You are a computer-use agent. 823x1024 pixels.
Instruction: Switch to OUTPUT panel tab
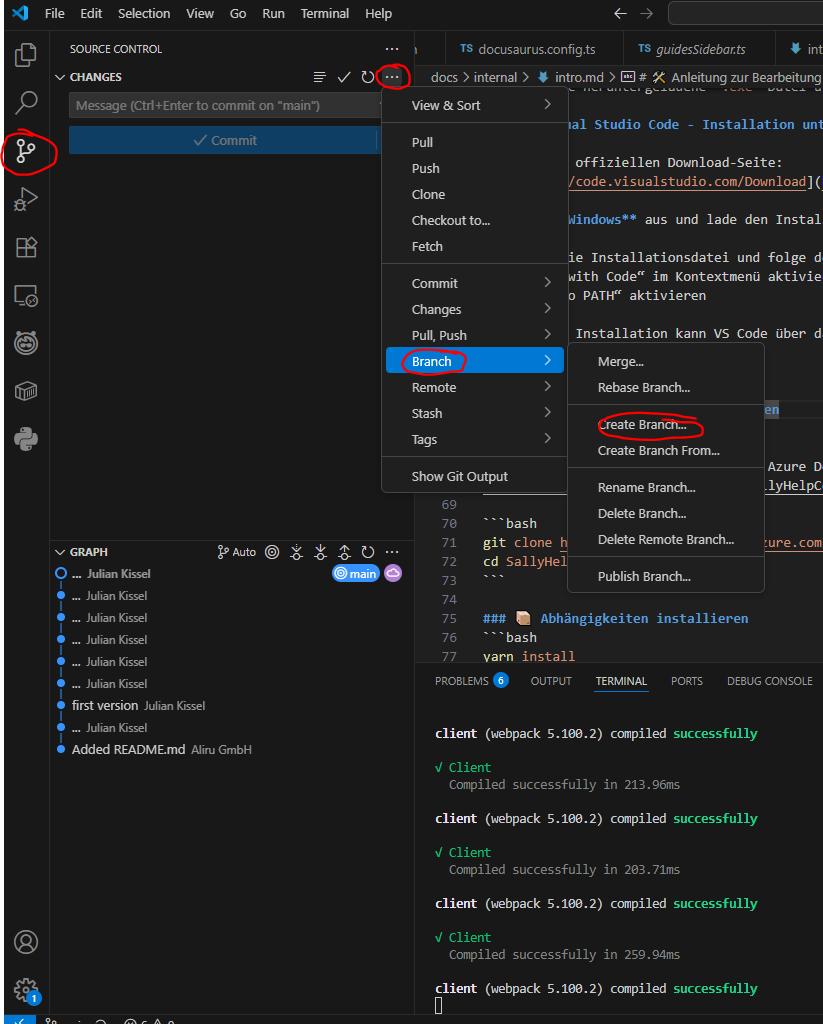551,681
